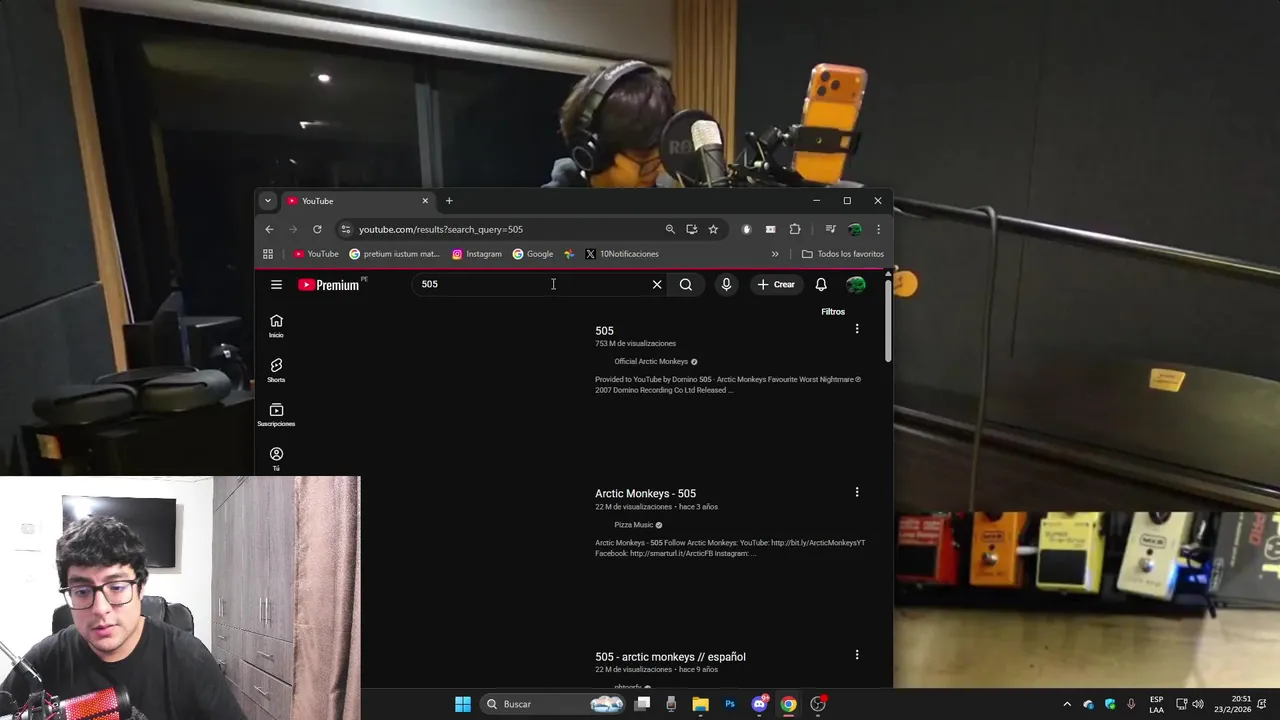Reload the page

click(317, 230)
